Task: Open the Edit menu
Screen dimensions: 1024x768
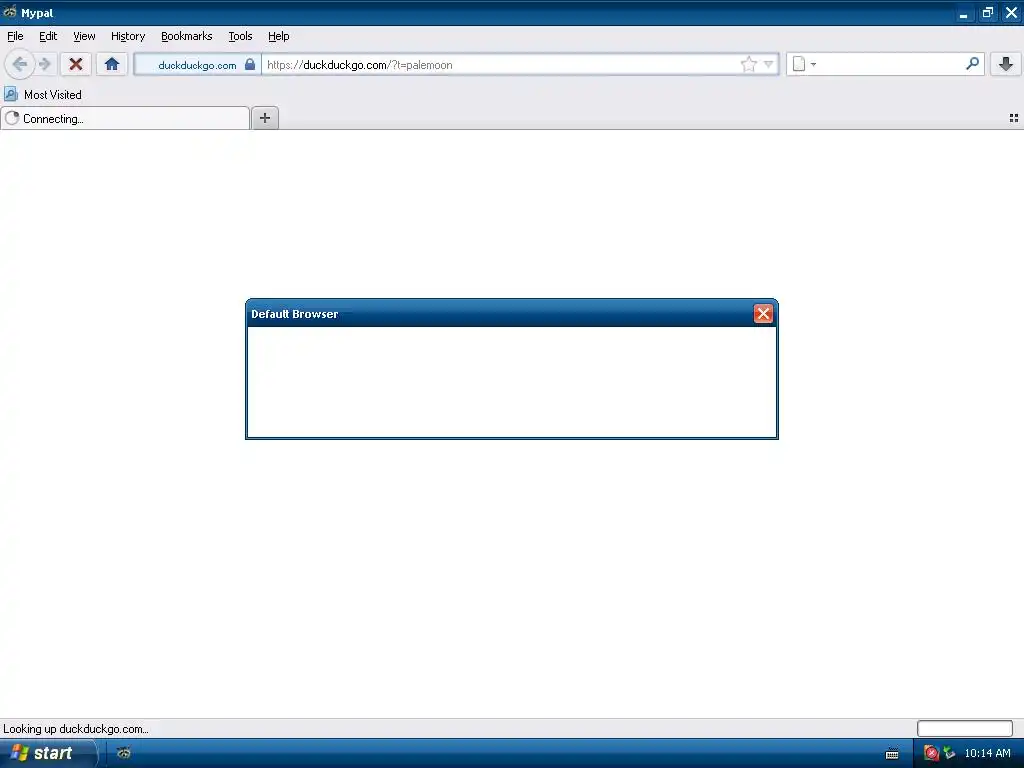Action: [48, 37]
